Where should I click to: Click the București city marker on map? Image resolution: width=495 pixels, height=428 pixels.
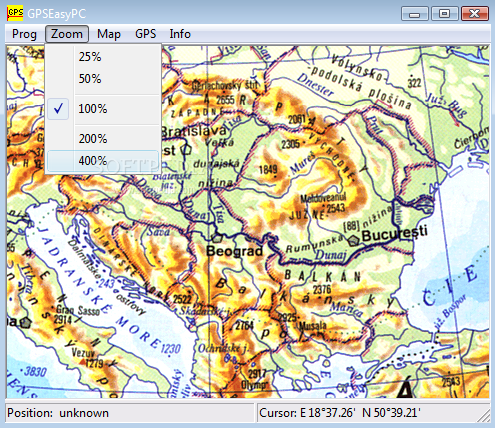353,240
